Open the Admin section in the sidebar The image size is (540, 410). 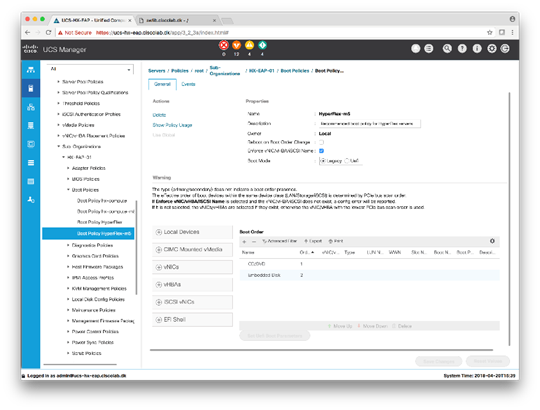(31, 200)
